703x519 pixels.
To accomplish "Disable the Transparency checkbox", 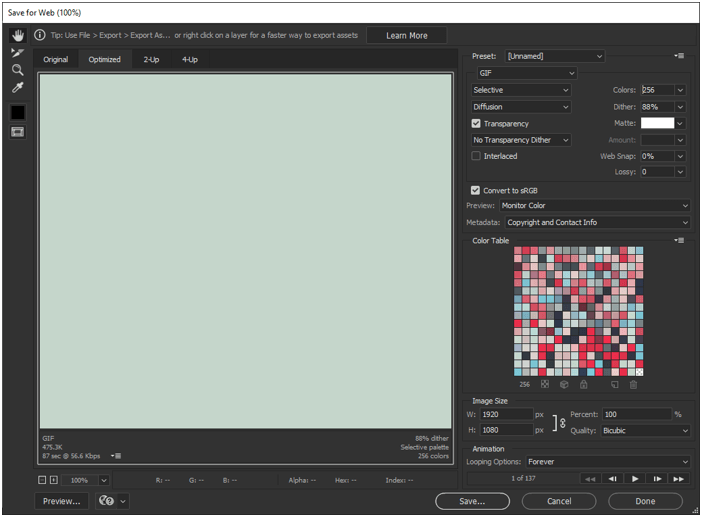I will click(476, 124).
